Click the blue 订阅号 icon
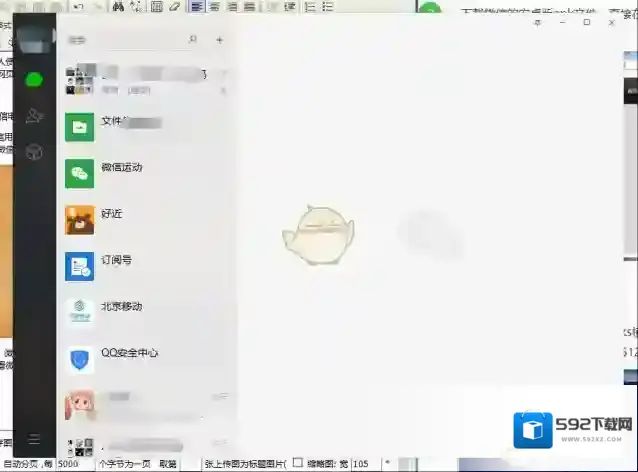 (x=79, y=267)
